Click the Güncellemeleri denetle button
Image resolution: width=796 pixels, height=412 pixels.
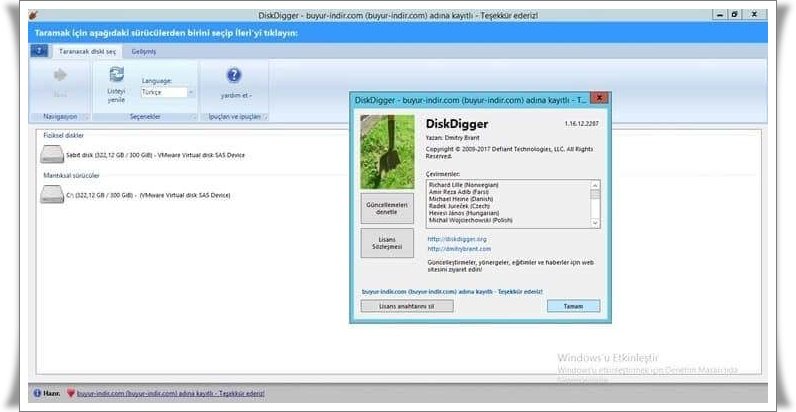point(387,208)
